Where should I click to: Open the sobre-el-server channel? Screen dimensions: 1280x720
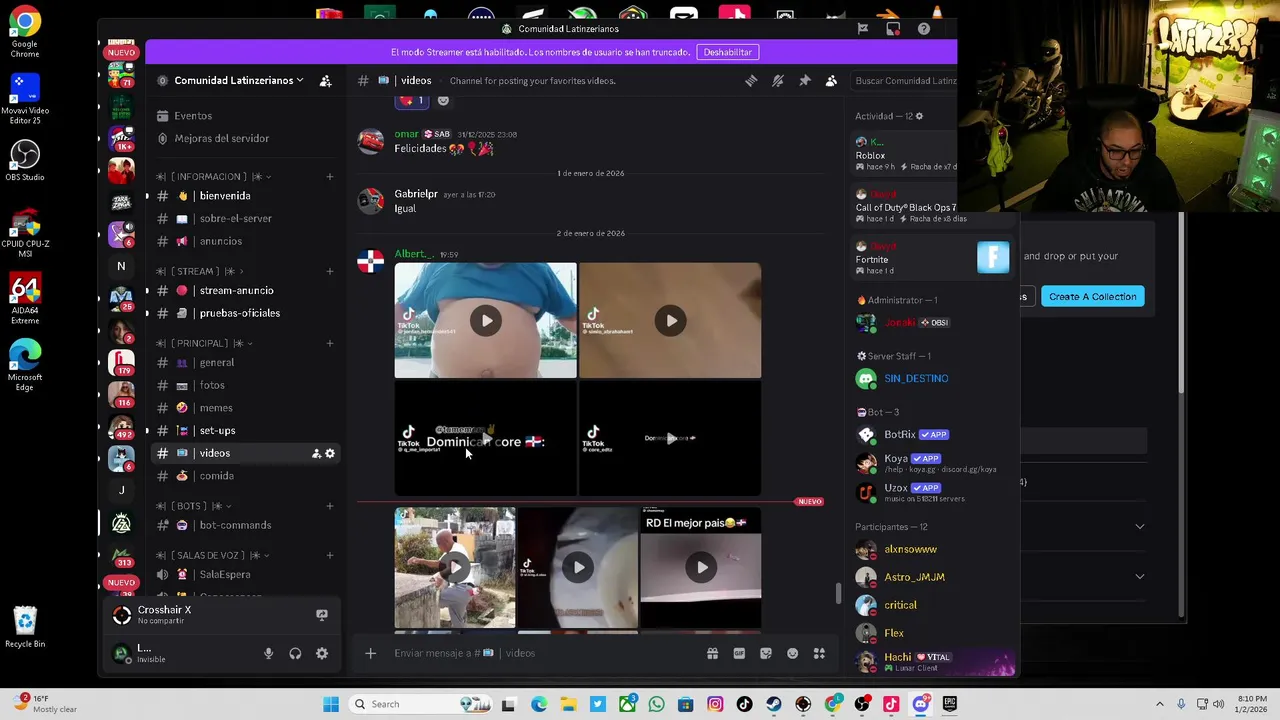235,218
